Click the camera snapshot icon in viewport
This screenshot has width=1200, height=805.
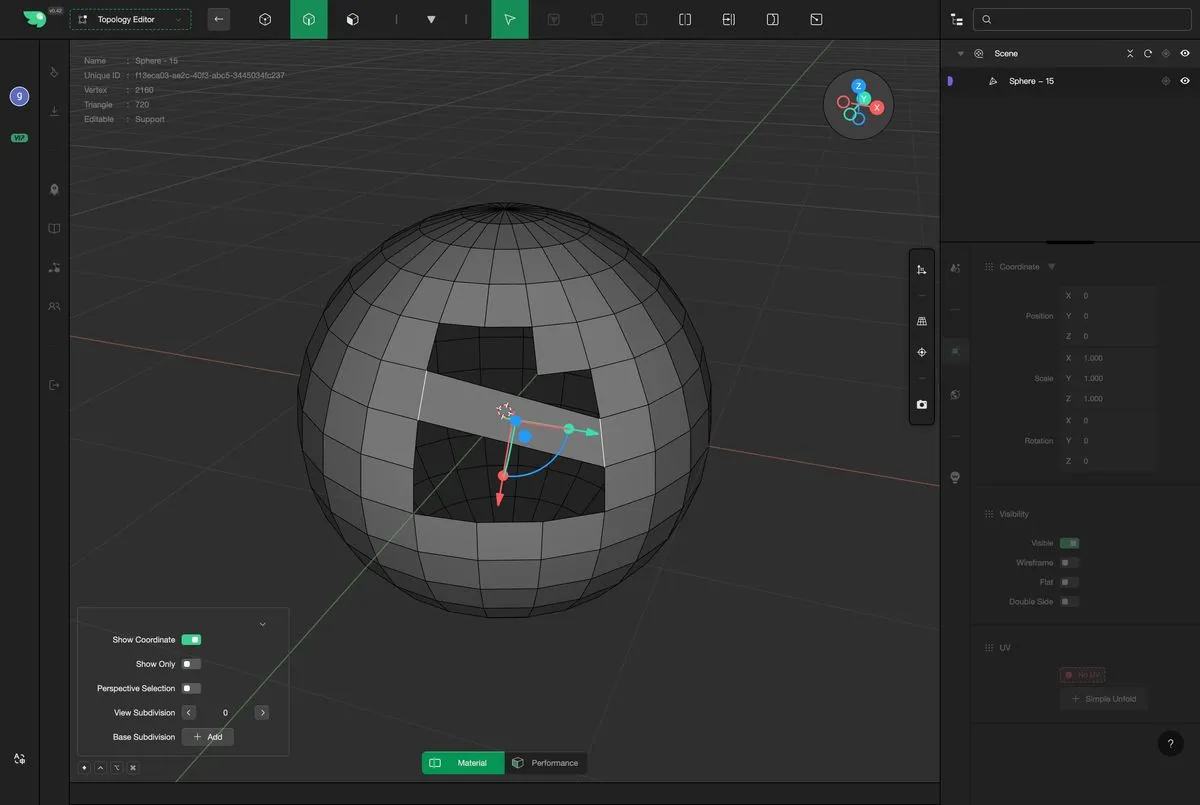(x=921, y=405)
